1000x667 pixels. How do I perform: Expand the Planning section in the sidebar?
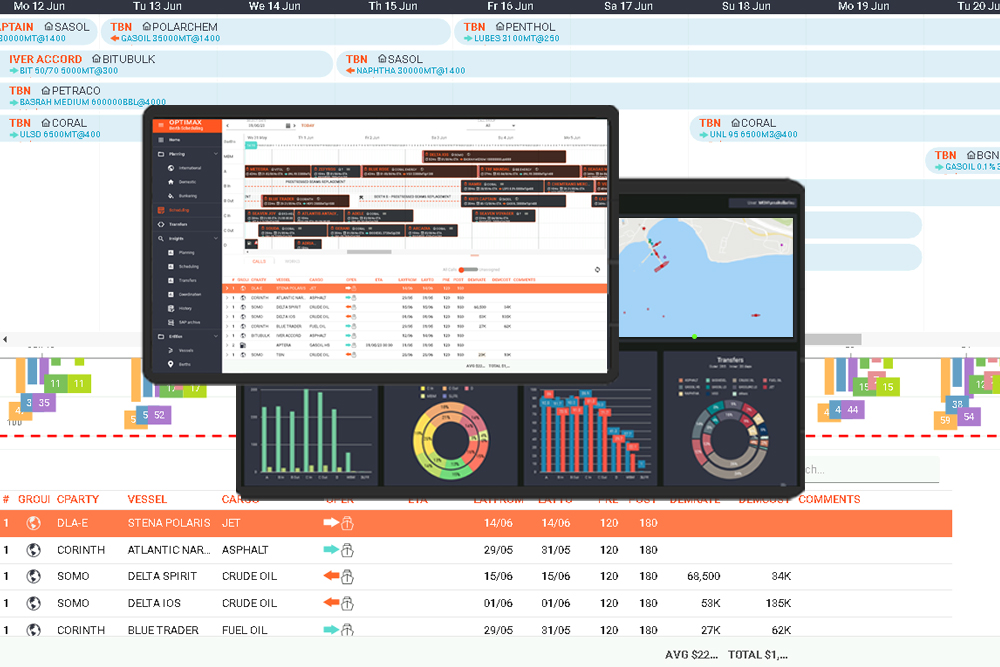pos(216,154)
